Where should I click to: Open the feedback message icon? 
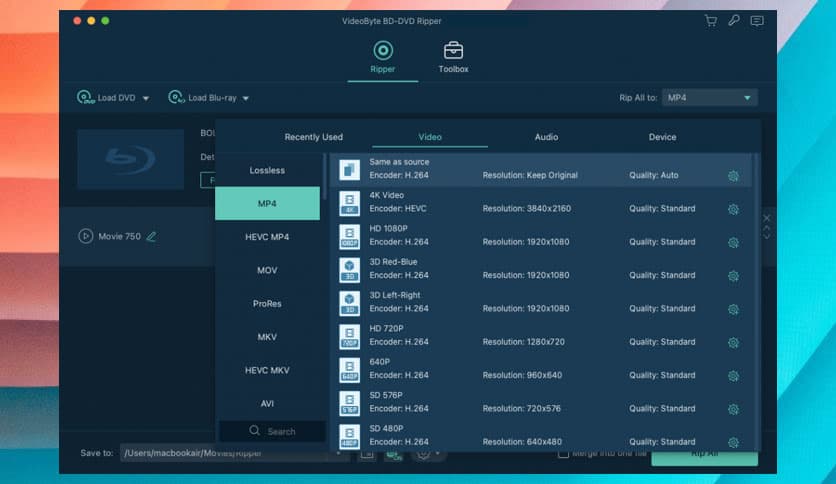(757, 21)
